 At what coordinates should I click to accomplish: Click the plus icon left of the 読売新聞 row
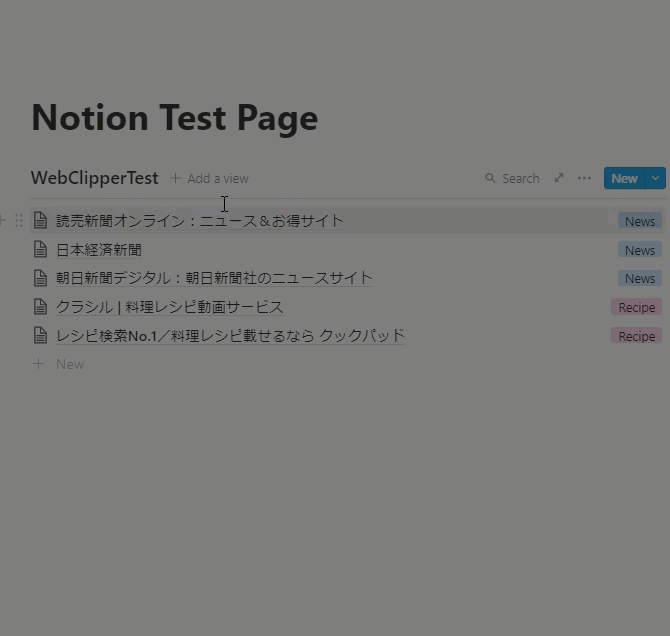coord(3,221)
